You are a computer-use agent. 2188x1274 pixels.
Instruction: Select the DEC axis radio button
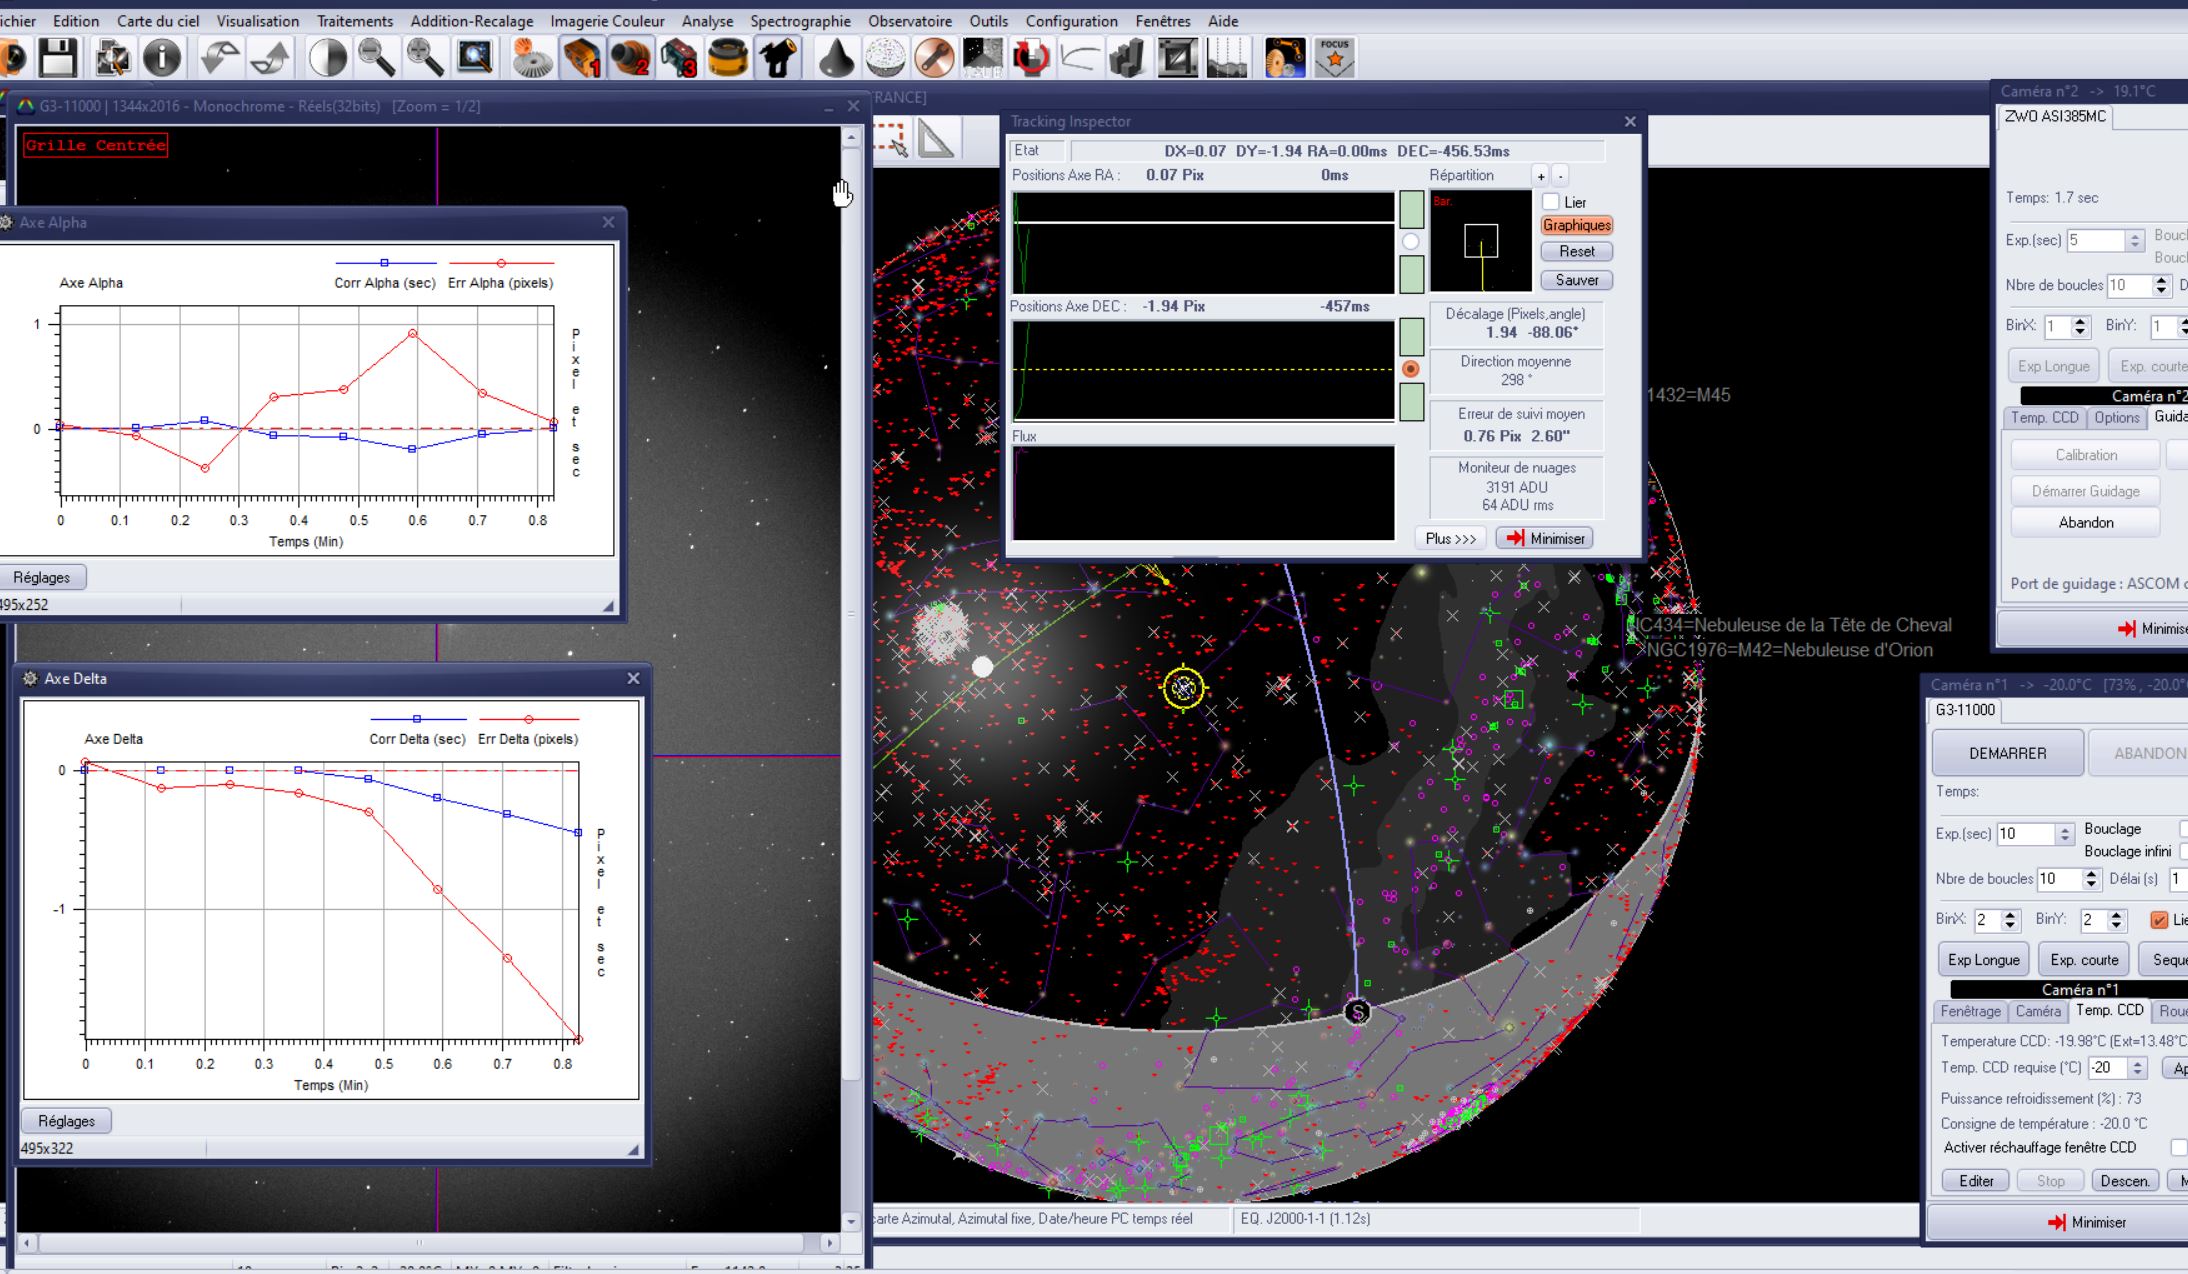1410,369
